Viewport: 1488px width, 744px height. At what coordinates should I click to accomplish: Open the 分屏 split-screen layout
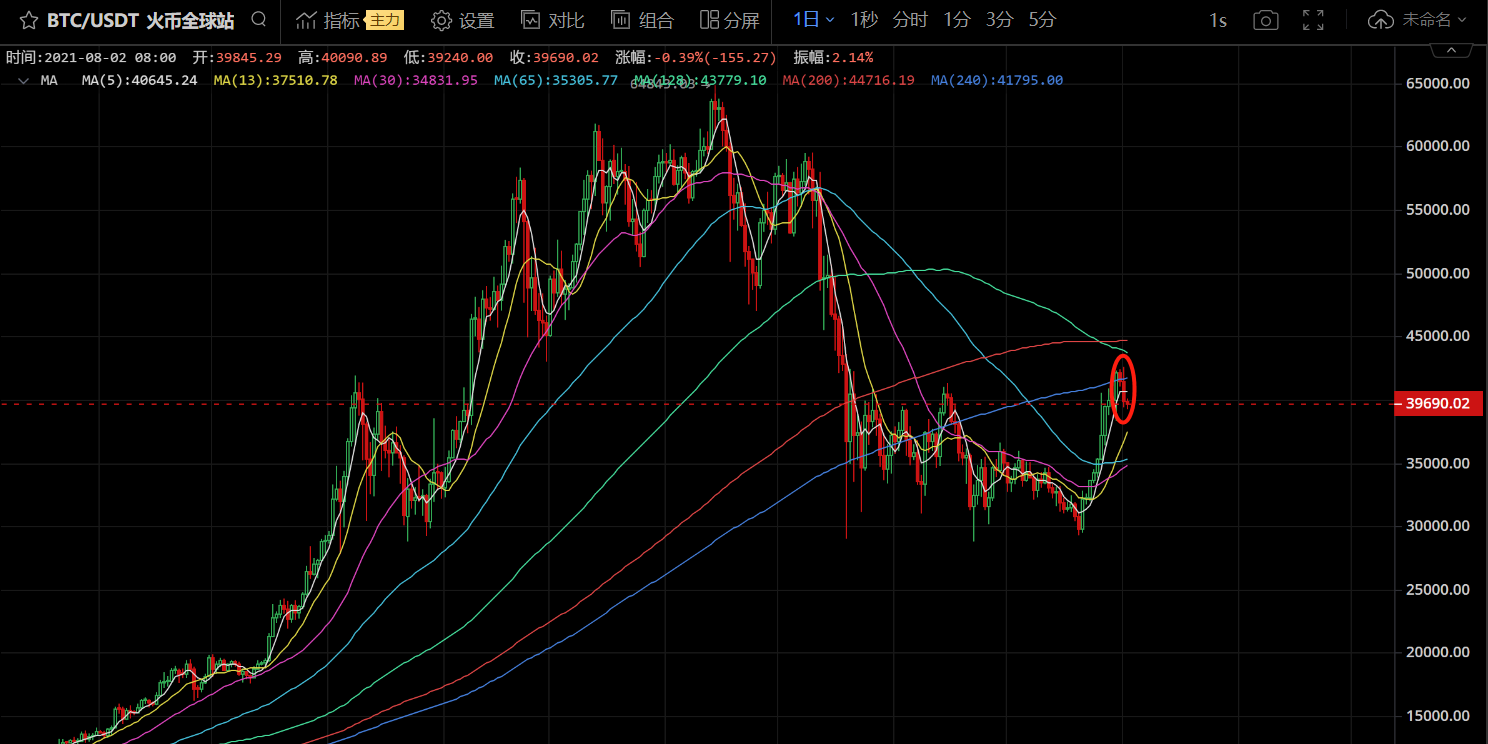coord(730,20)
